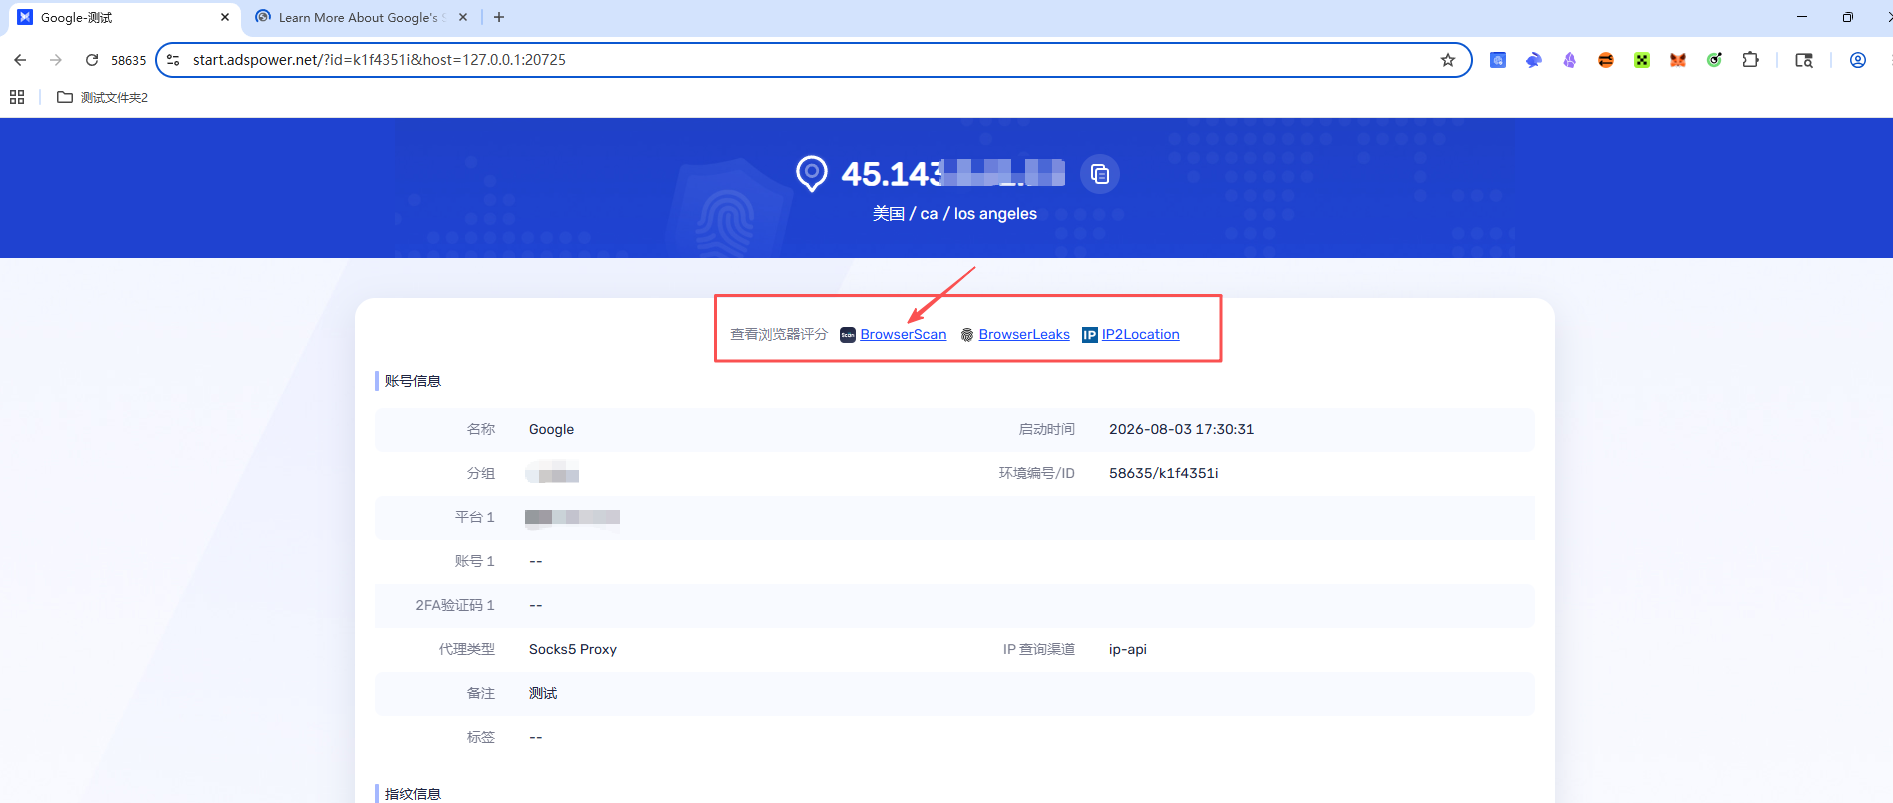Open site information icon in address bar
The height and width of the screenshot is (803, 1893).
pyautogui.click(x=173, y=60)
